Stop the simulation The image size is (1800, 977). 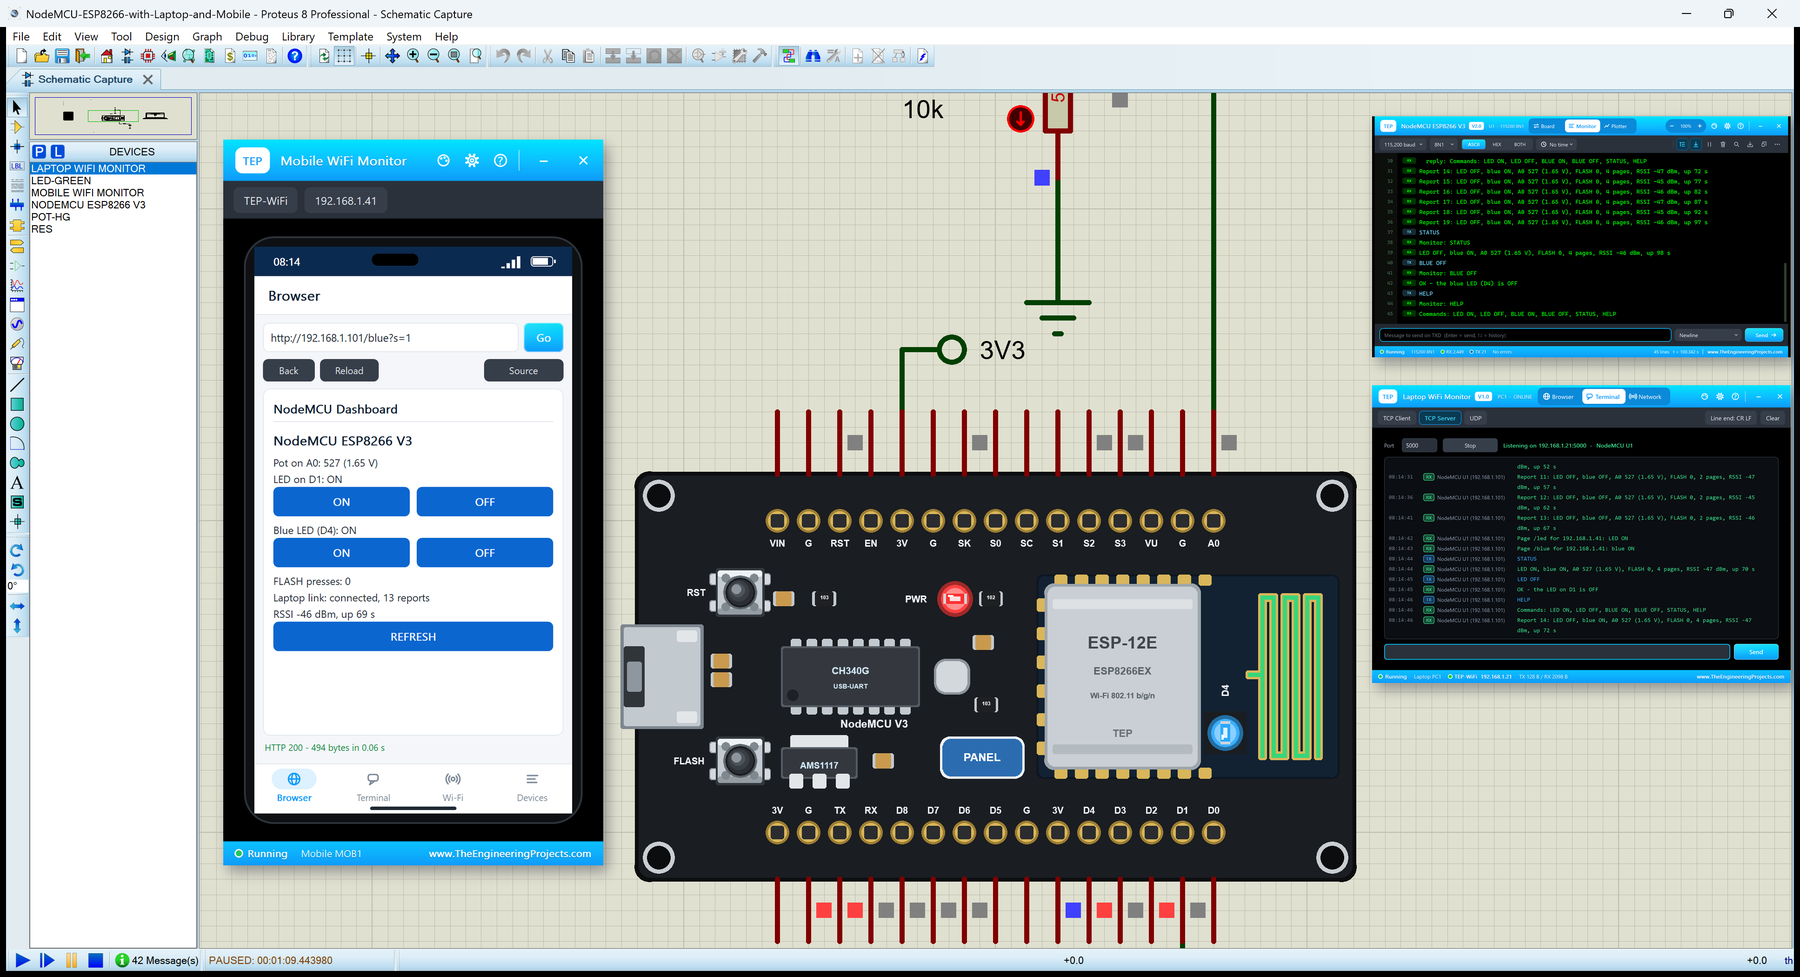click(95, 960)
